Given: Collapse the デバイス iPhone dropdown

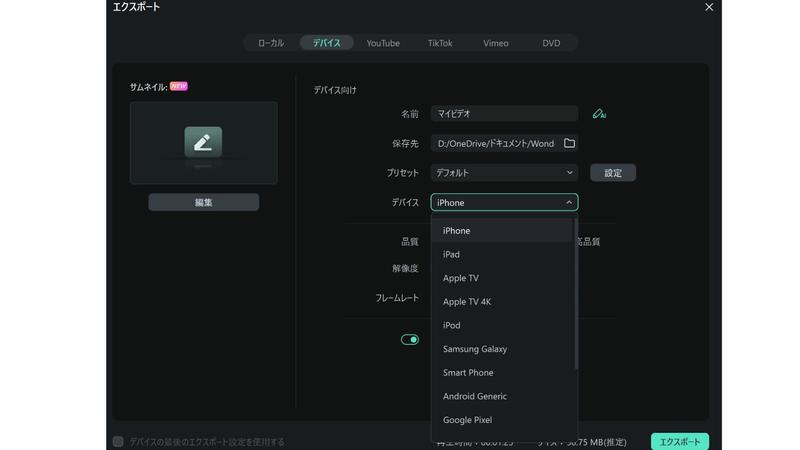Looking at the screenshot, I should pos(504,203).
